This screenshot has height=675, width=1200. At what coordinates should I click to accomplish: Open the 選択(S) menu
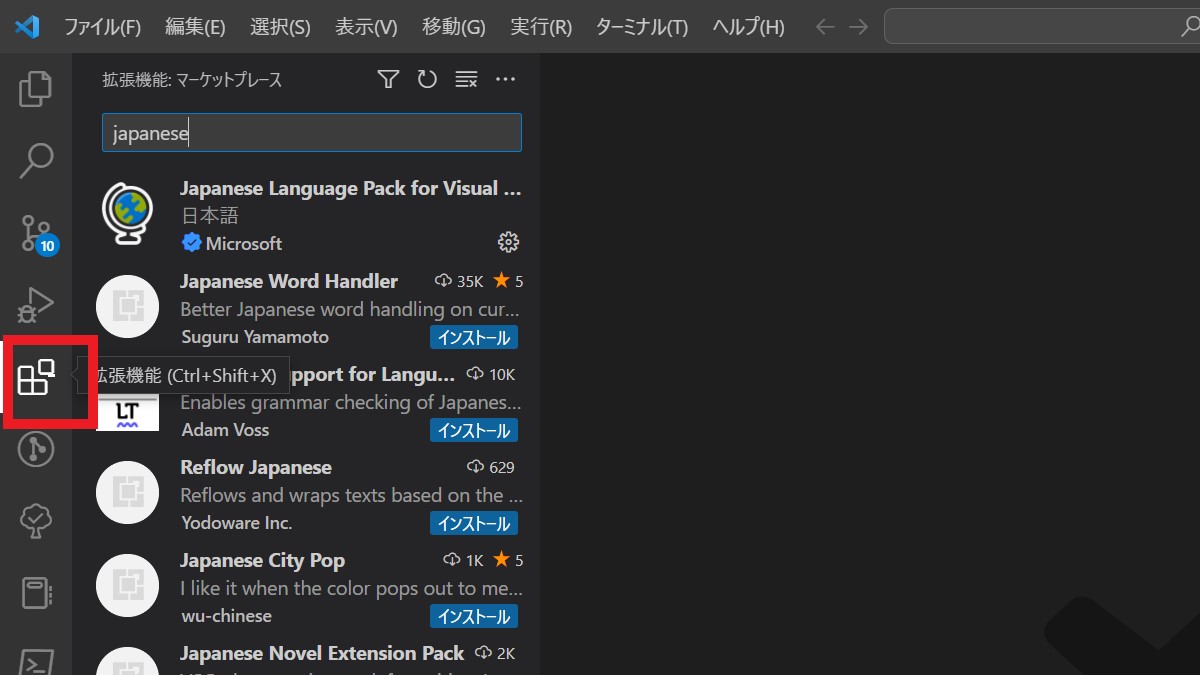pyautogui.click(x=280, y=27)
